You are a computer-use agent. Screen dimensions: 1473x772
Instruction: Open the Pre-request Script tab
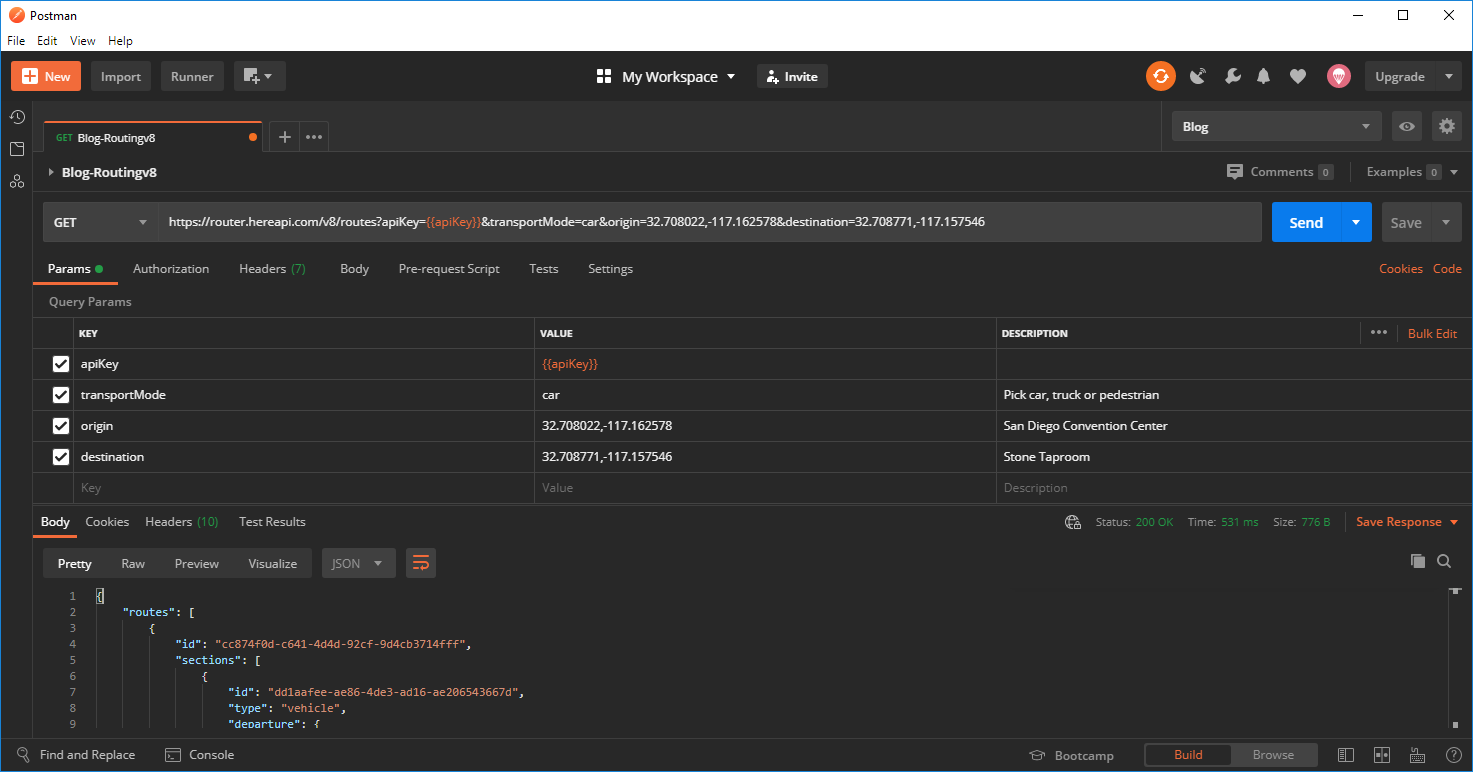click(449, 269)
